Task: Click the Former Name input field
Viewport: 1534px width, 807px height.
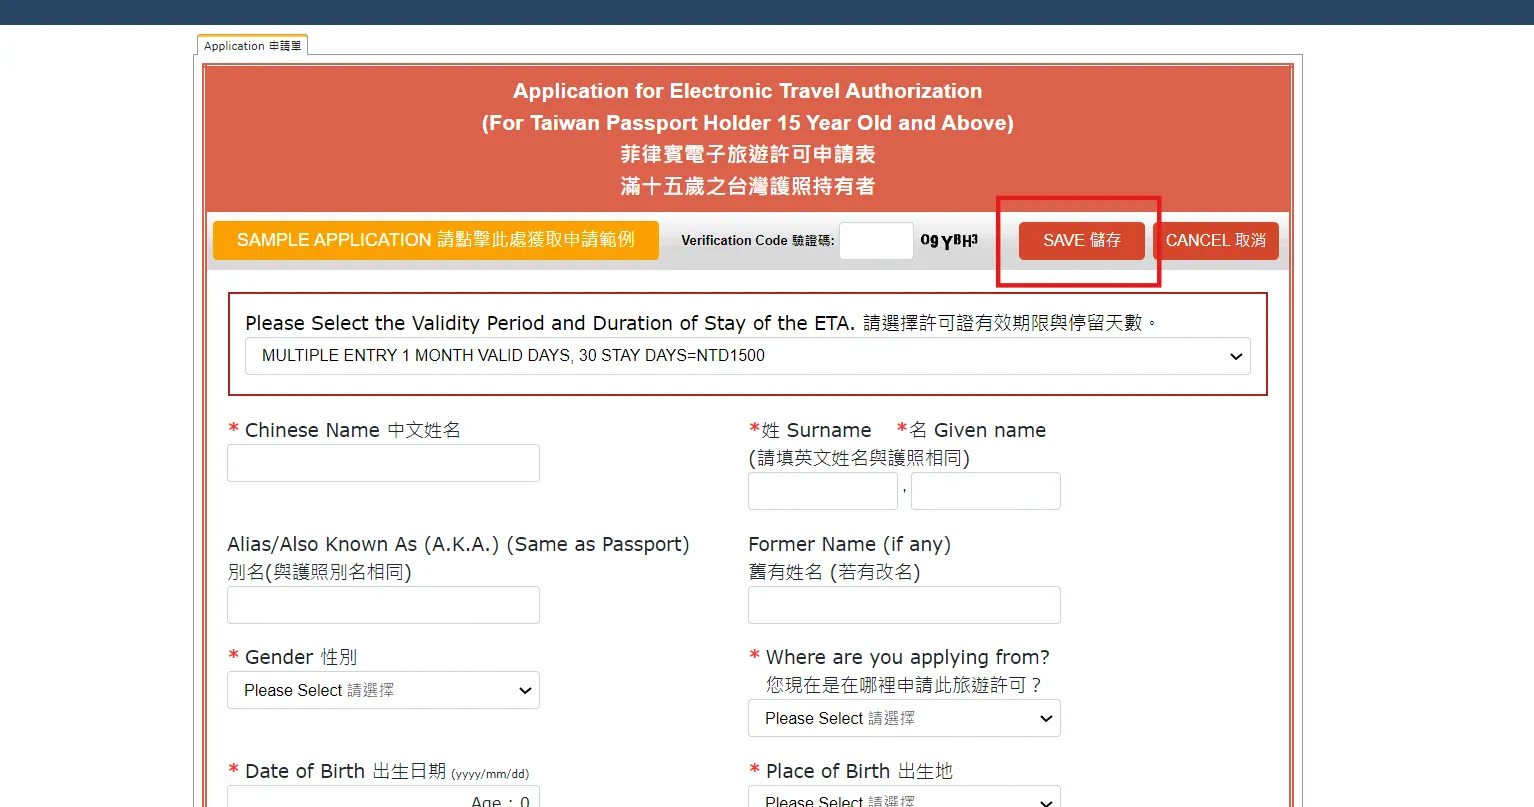Action: [904, 605]
